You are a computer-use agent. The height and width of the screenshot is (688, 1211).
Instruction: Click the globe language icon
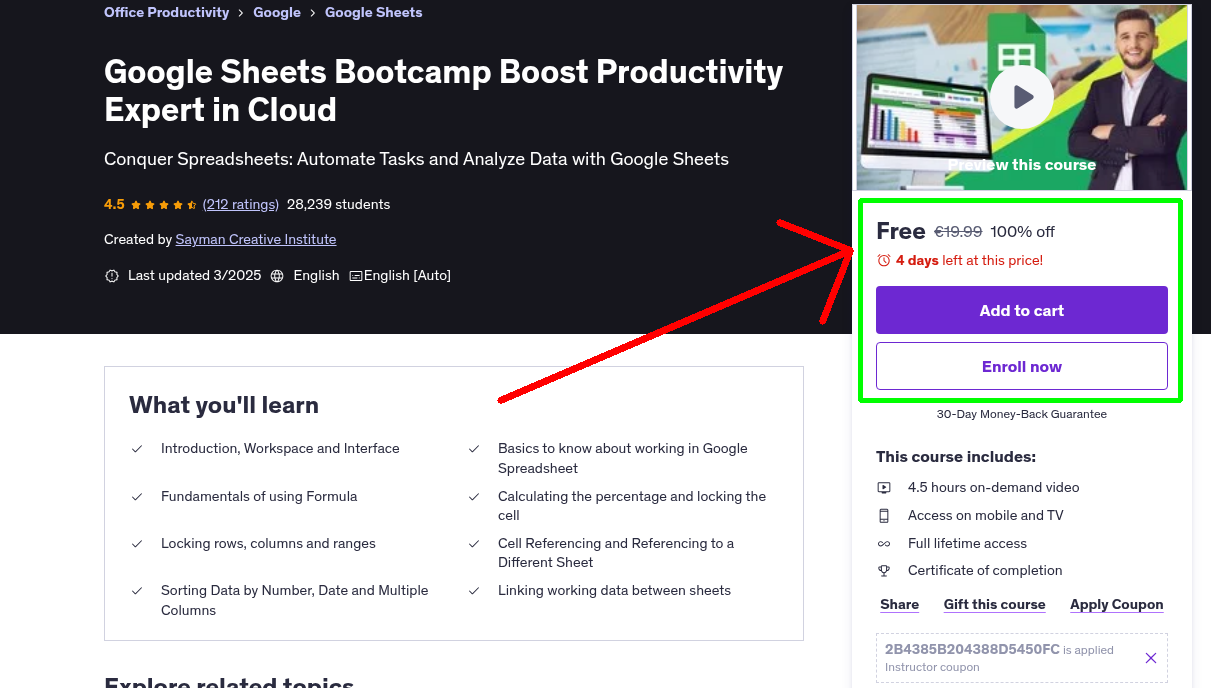277,276
